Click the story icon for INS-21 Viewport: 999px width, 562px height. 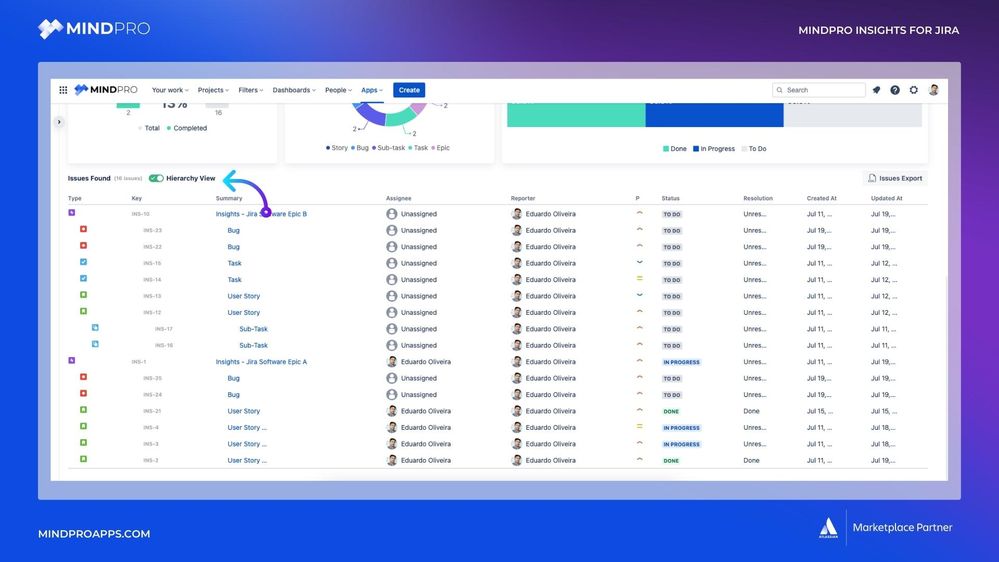pos(83,410)
